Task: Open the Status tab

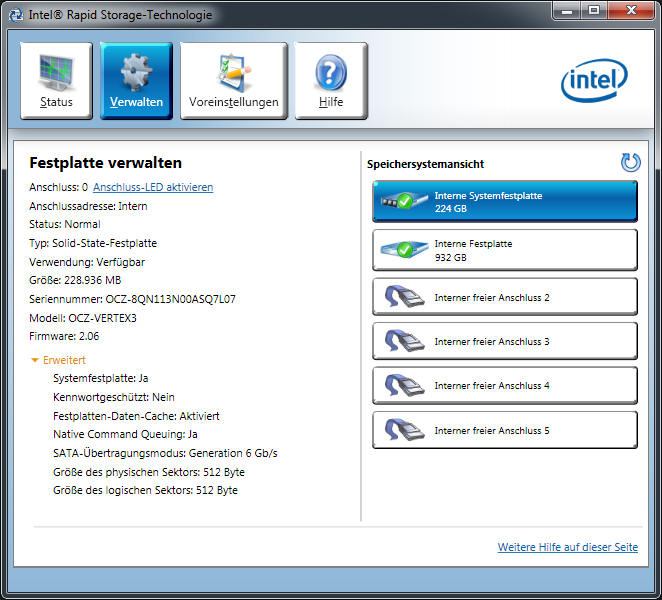Action: pyautogui.click(x=56, y=81)
